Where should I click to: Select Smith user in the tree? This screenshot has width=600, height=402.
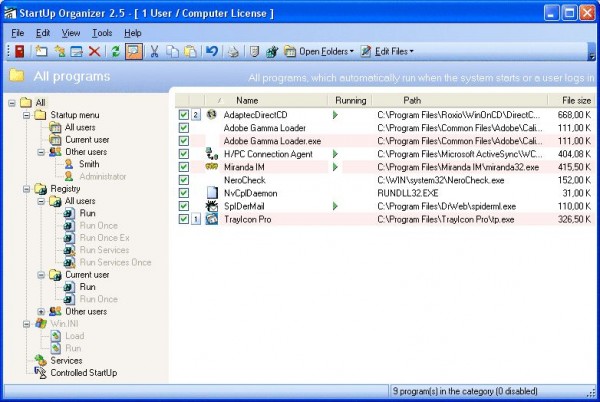tap(89, 164)
